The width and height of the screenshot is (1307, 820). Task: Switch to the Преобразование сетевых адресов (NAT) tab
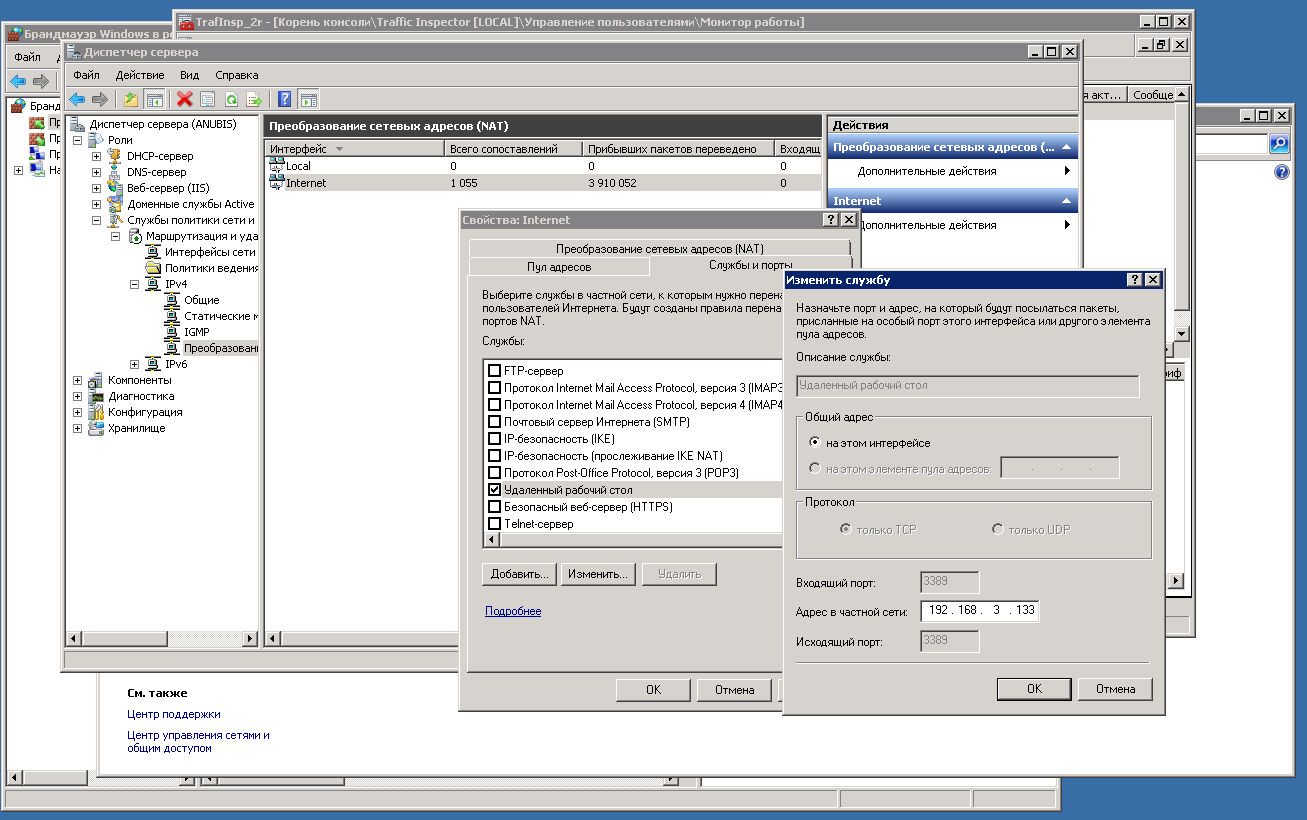tap(660, 248)
